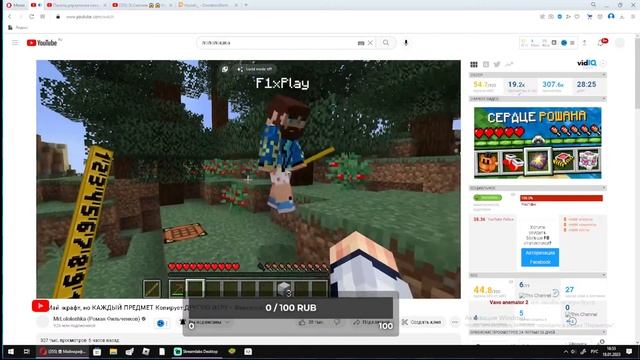The width and height of the screenshot is (640, 360).
Task: Open vidIQ grid overview icon
Action: [x=474, y=64]
